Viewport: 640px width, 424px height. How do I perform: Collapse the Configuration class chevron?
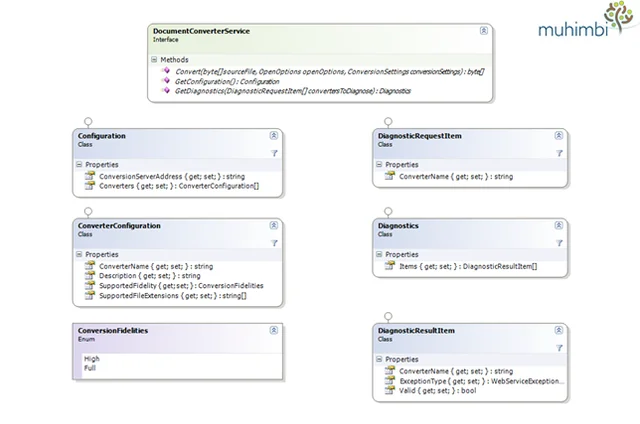tap(274, 135)
